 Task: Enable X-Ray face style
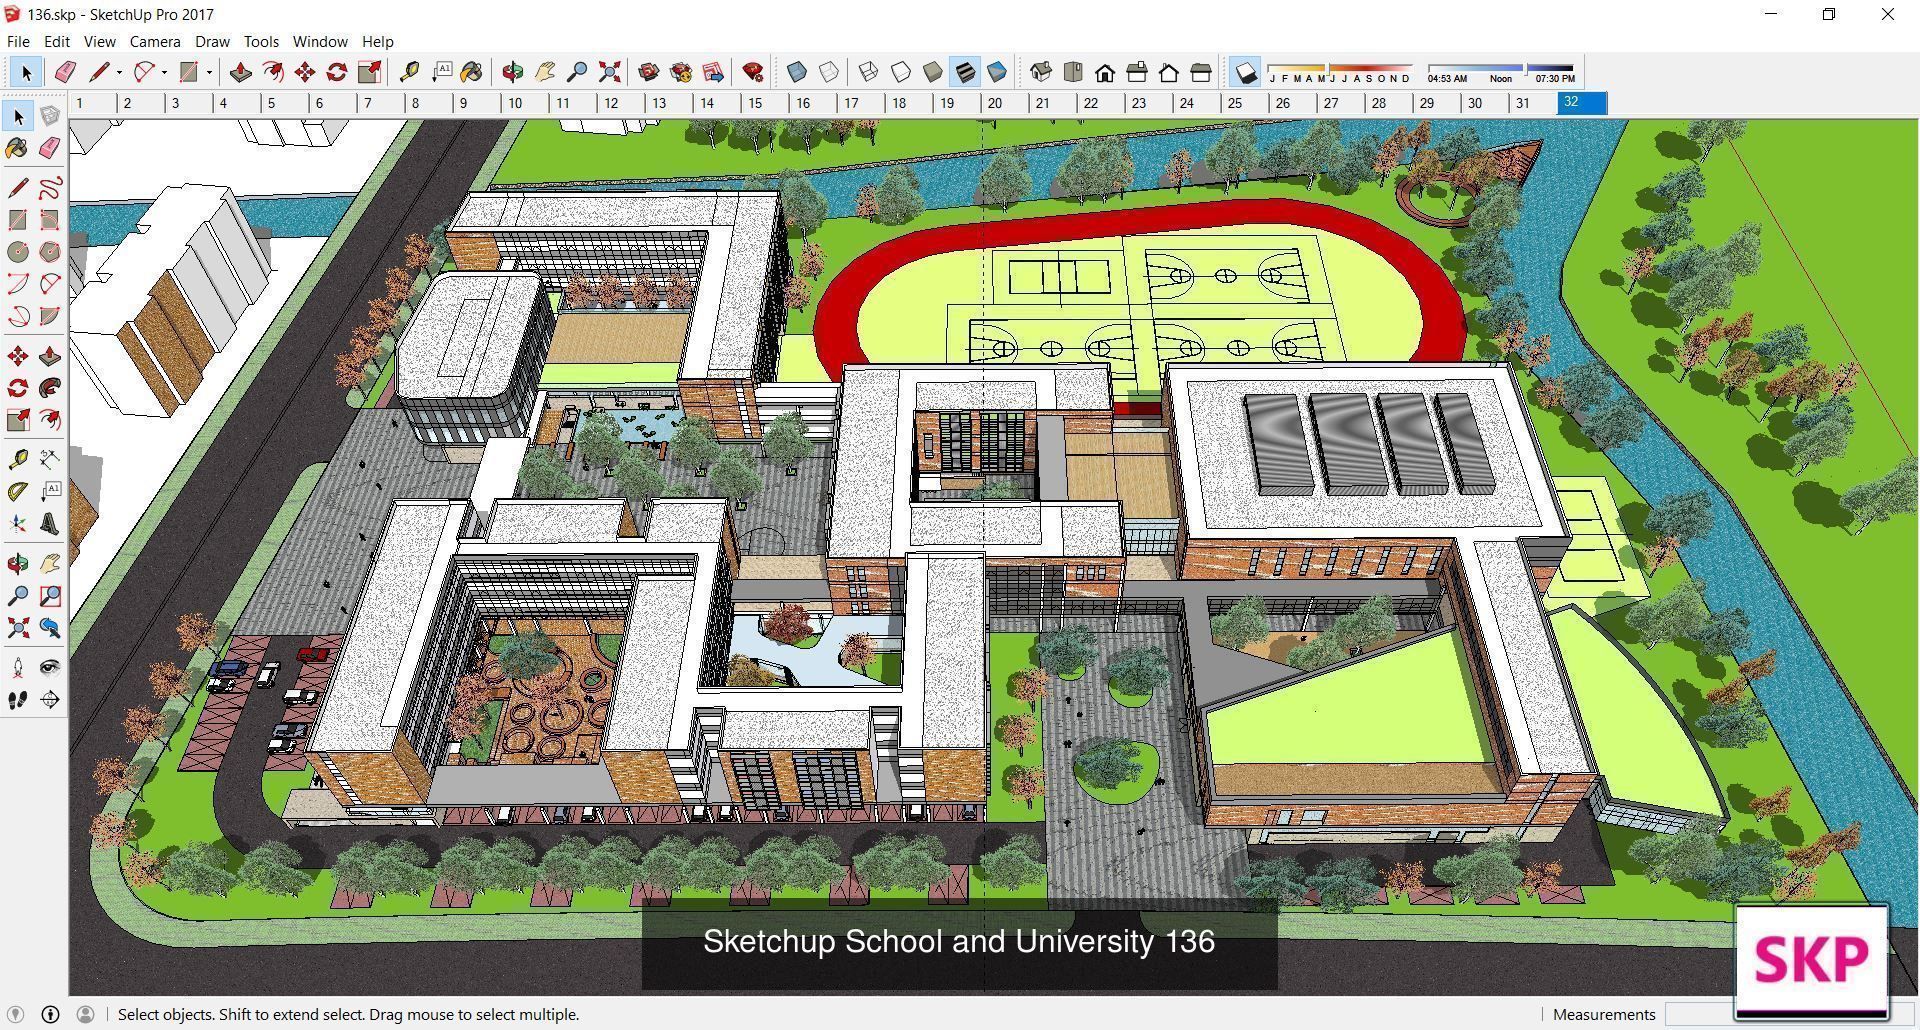(x=796, y=72)
